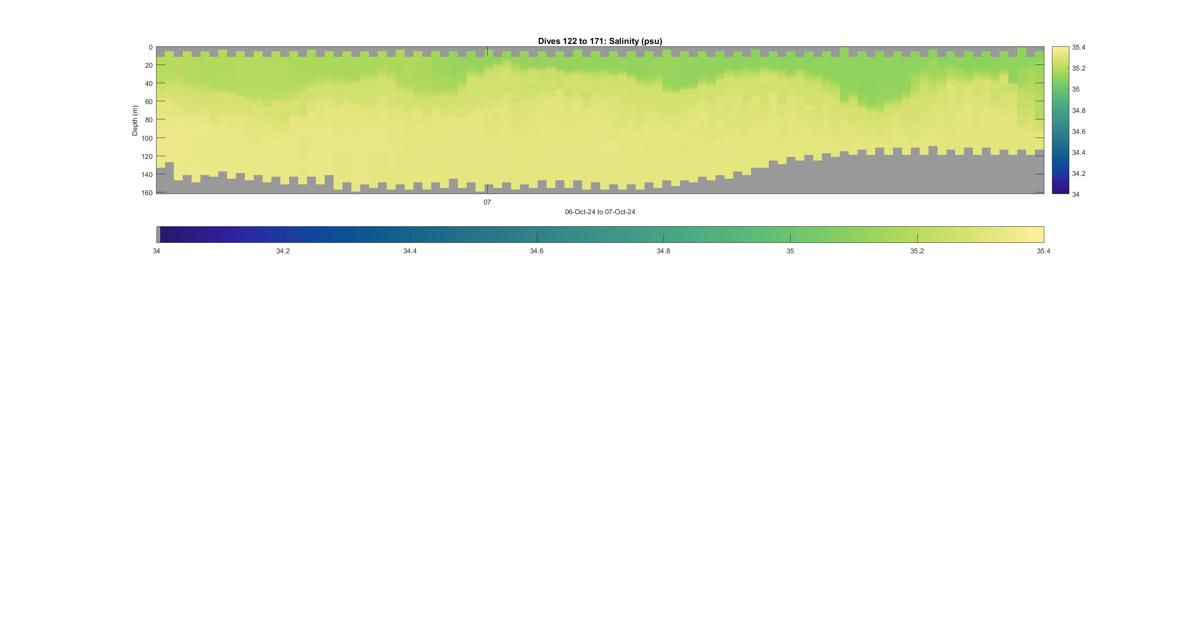Click inside the salinity section plot area
This screenshot has width=1200, height=622.
600,120
